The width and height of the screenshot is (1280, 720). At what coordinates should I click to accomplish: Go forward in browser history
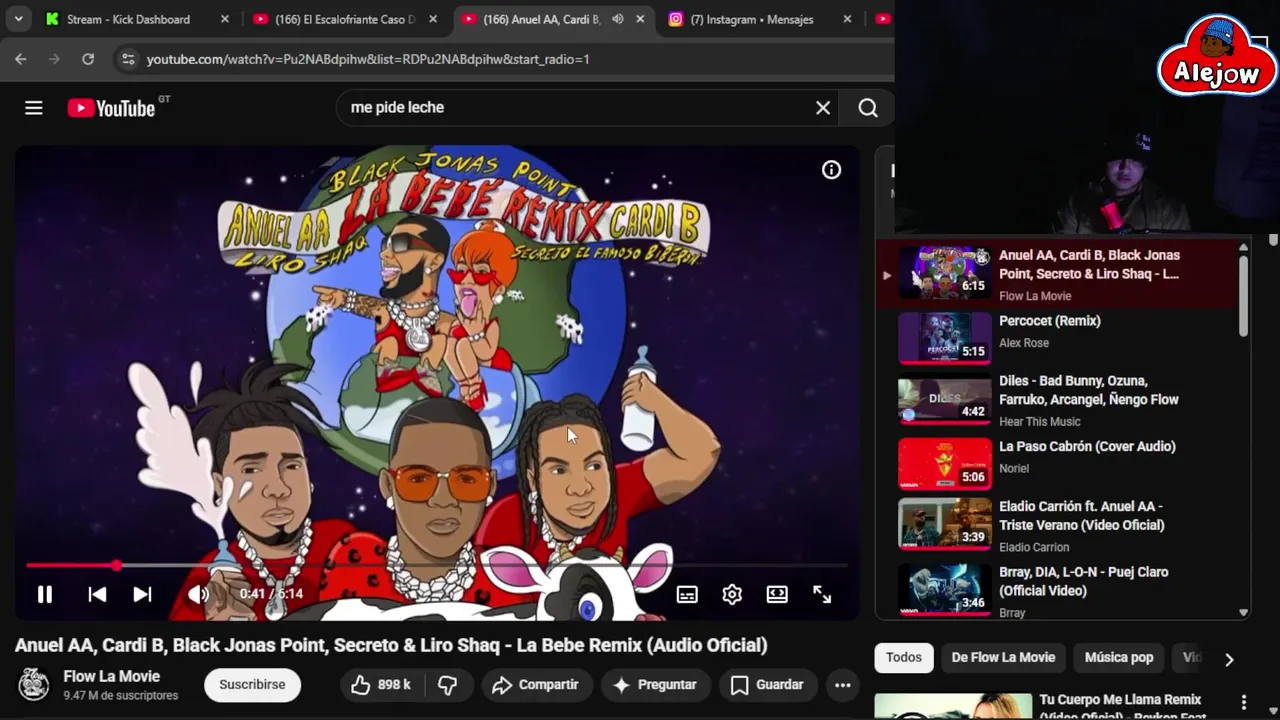(x=55, y=60)
